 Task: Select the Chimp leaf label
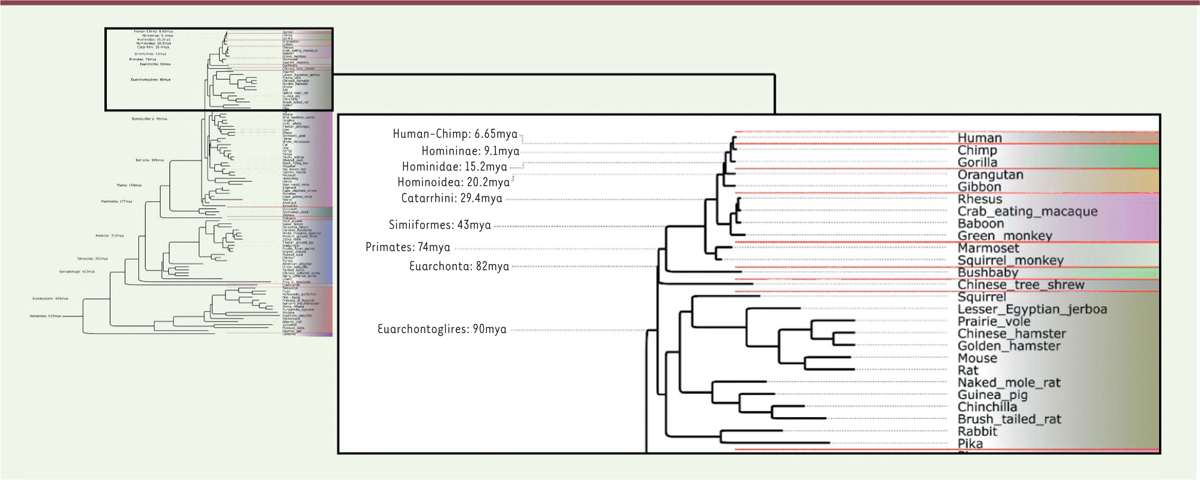[x=980, y=150]
